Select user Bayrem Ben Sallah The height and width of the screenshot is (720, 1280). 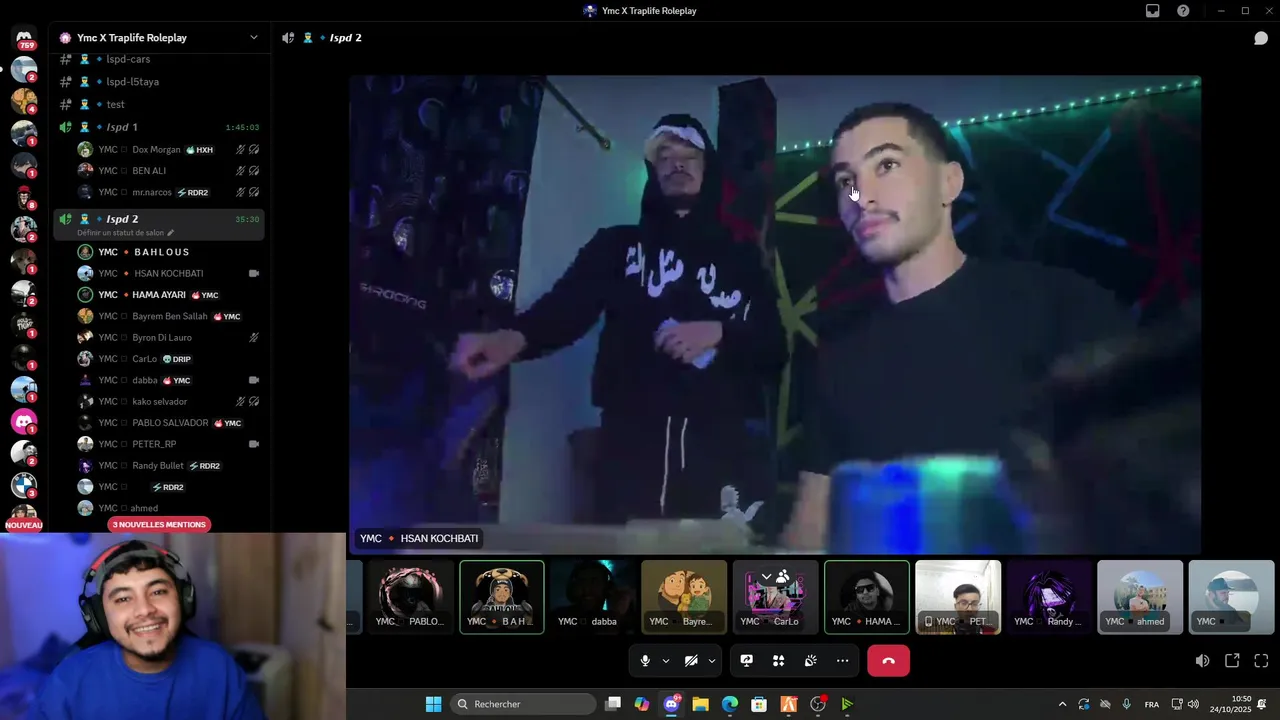tap(168, 316)
